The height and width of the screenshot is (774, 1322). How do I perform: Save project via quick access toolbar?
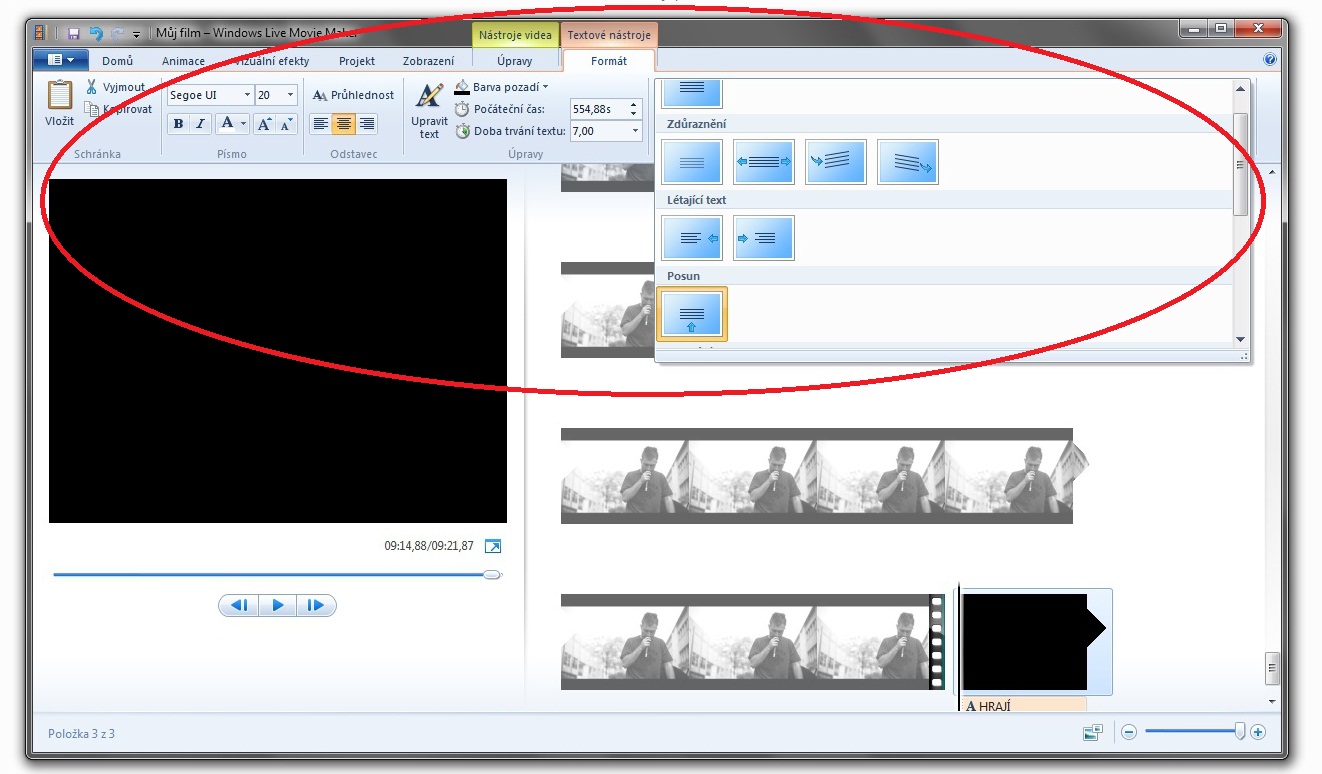pyautogui.click(x=74, y=33)
